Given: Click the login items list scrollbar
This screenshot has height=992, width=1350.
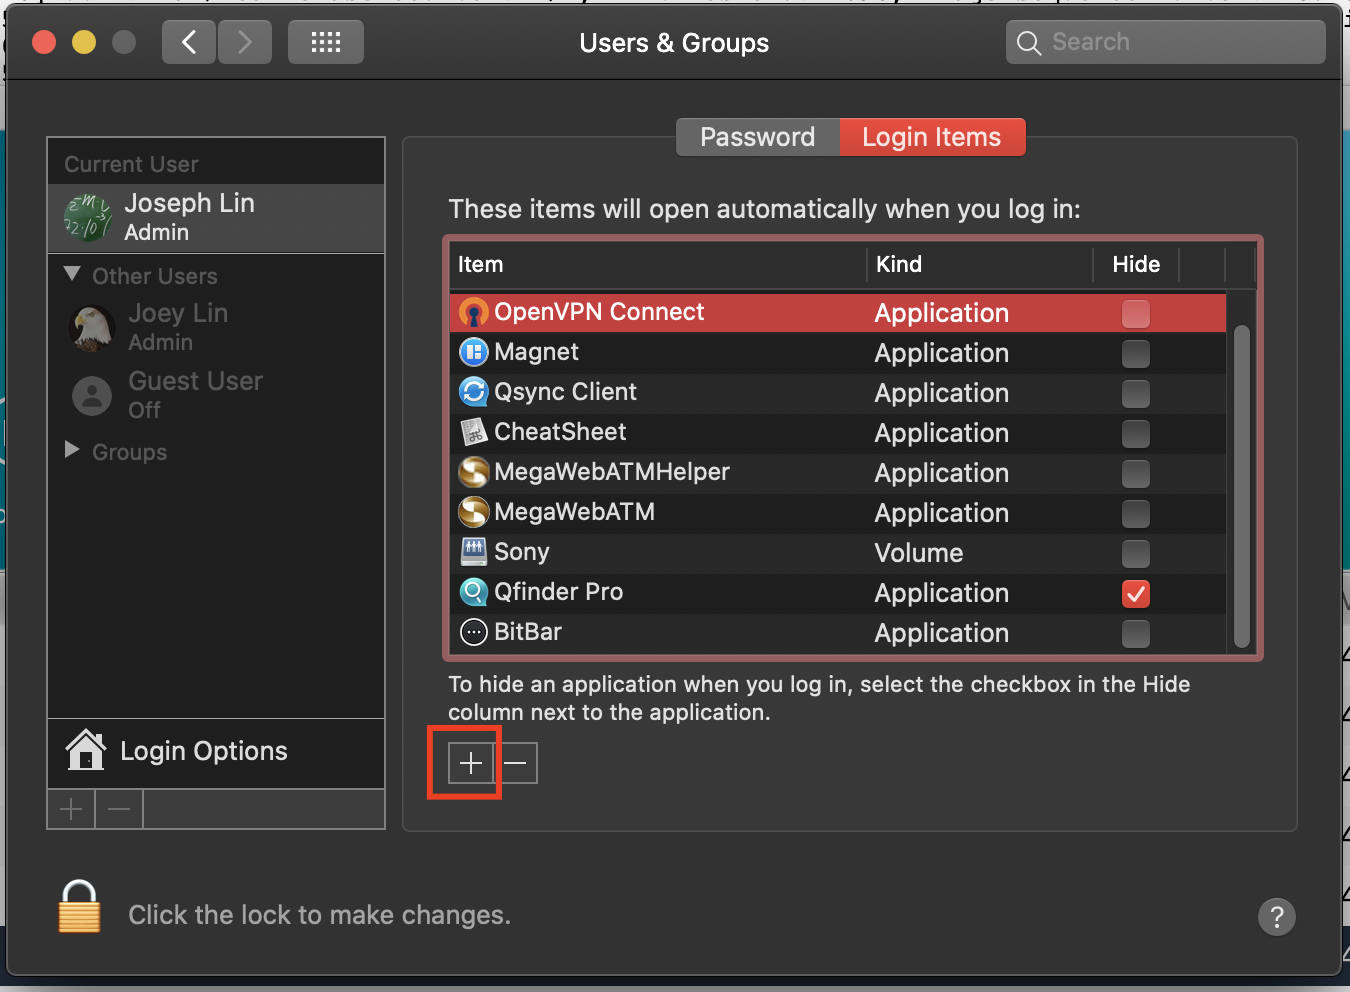Looking at the screenshot, I should (x=1241, y=485).
